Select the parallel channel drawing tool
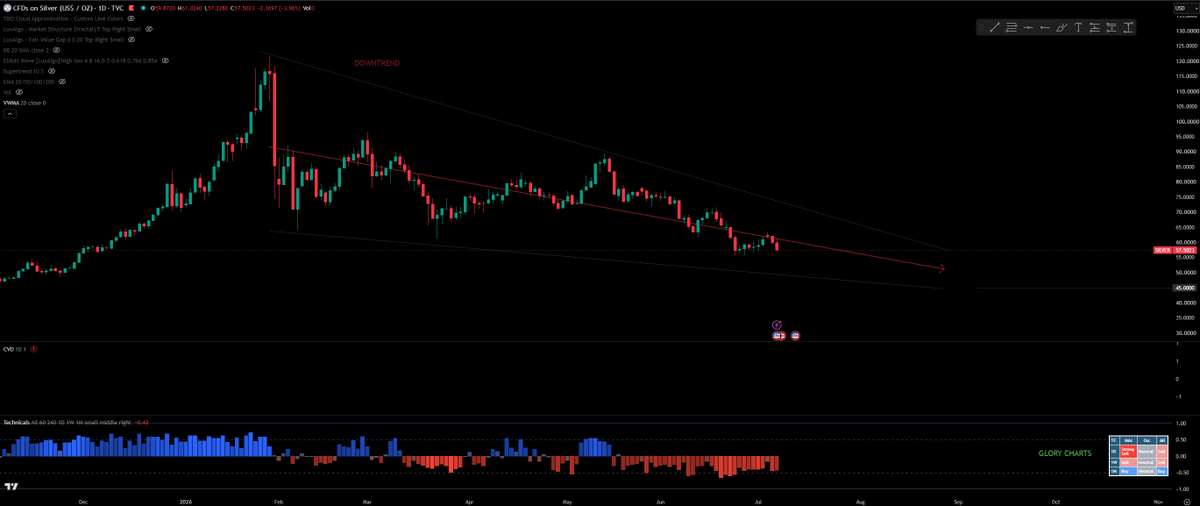 1011,27
